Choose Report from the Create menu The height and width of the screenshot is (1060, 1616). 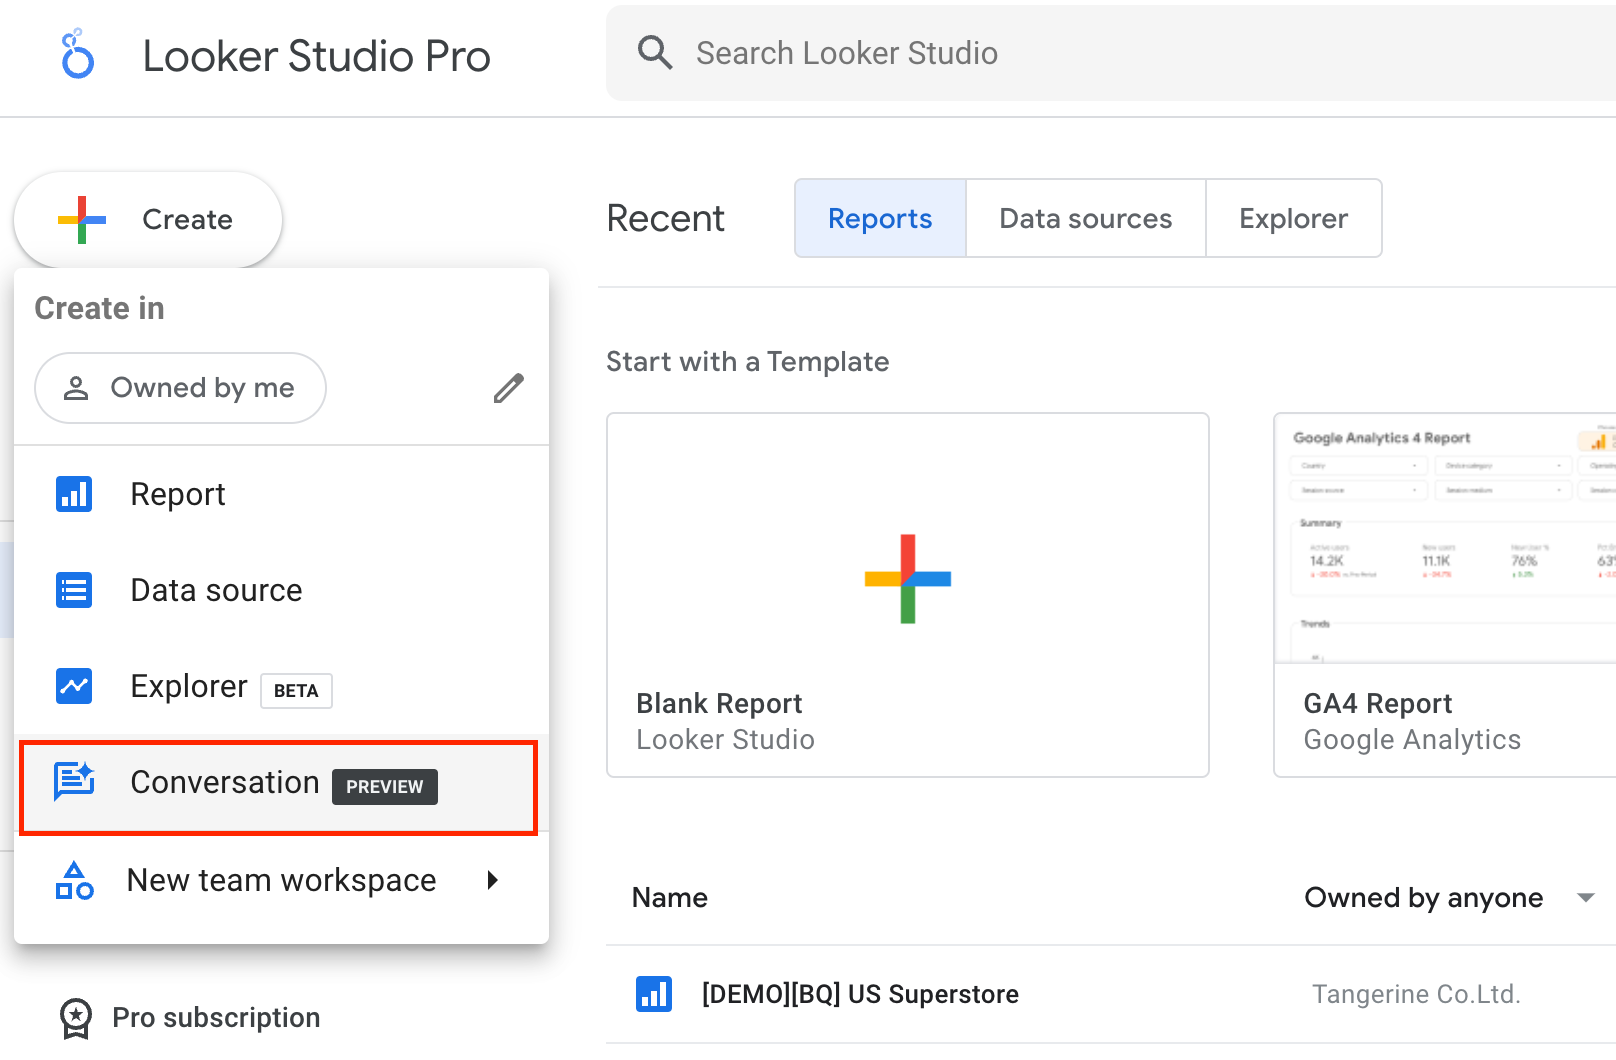tap(281, 494)
